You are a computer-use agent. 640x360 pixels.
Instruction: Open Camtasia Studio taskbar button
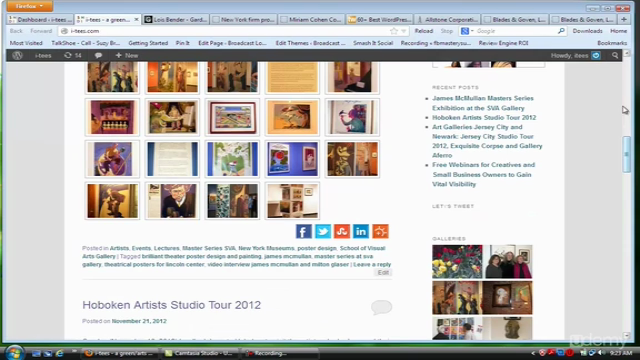point(200,353)
